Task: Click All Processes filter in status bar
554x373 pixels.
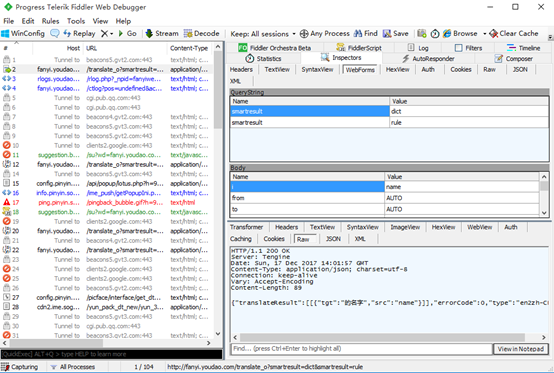Action: click(73, 367)
